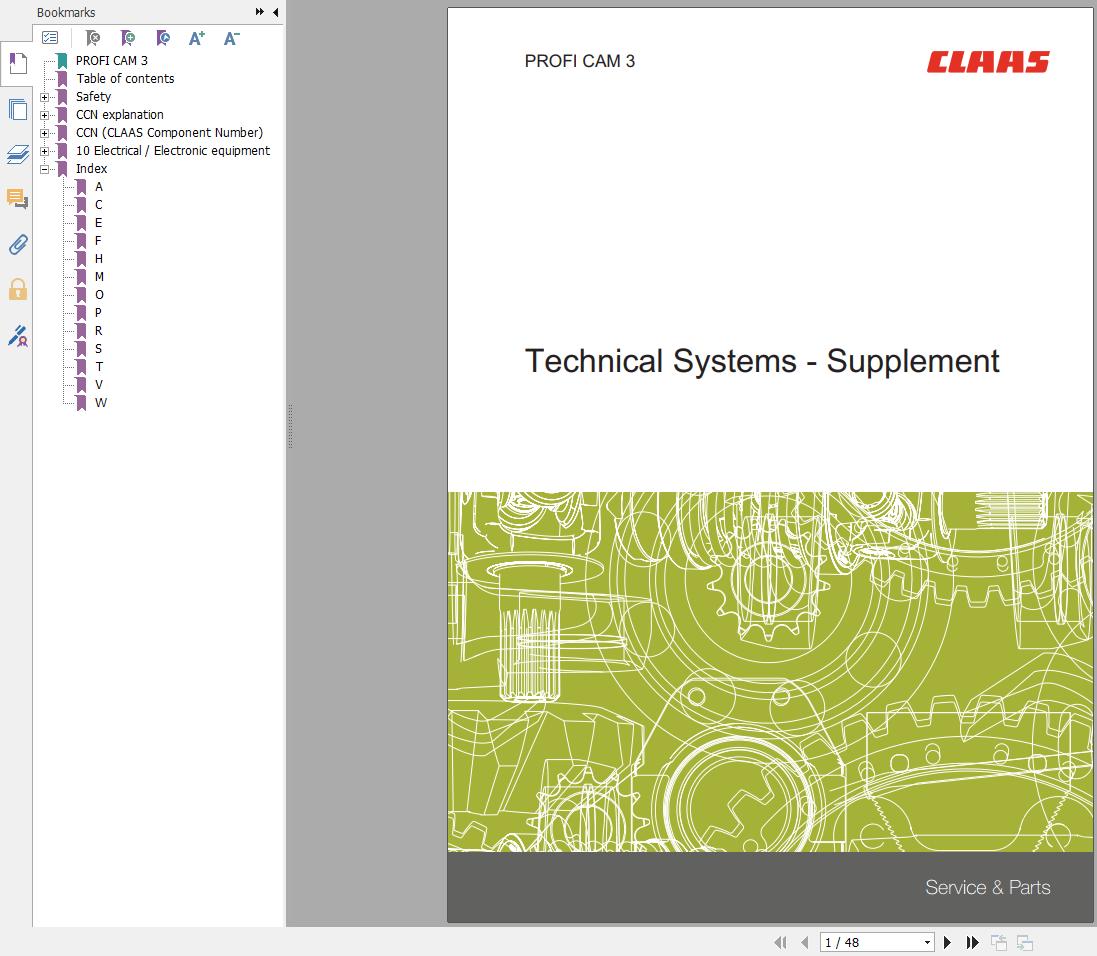Open the page thumbnails side panel
The width and height of the screenshot is (1097, 956).
(x=17, y=110)
